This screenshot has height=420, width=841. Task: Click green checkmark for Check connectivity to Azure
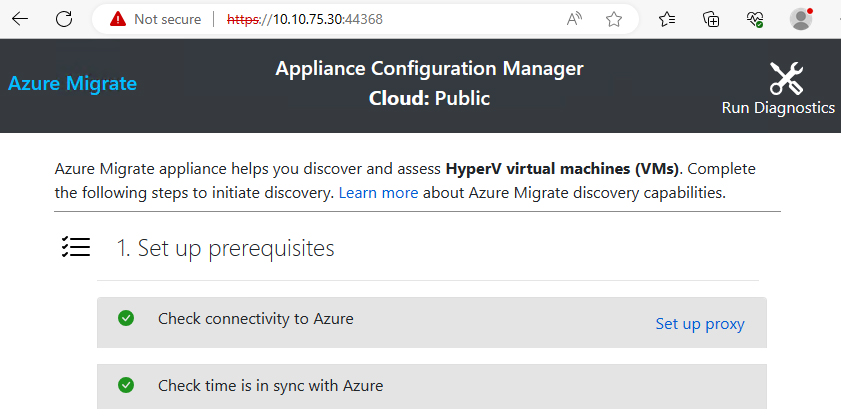(x=126, y=318)
